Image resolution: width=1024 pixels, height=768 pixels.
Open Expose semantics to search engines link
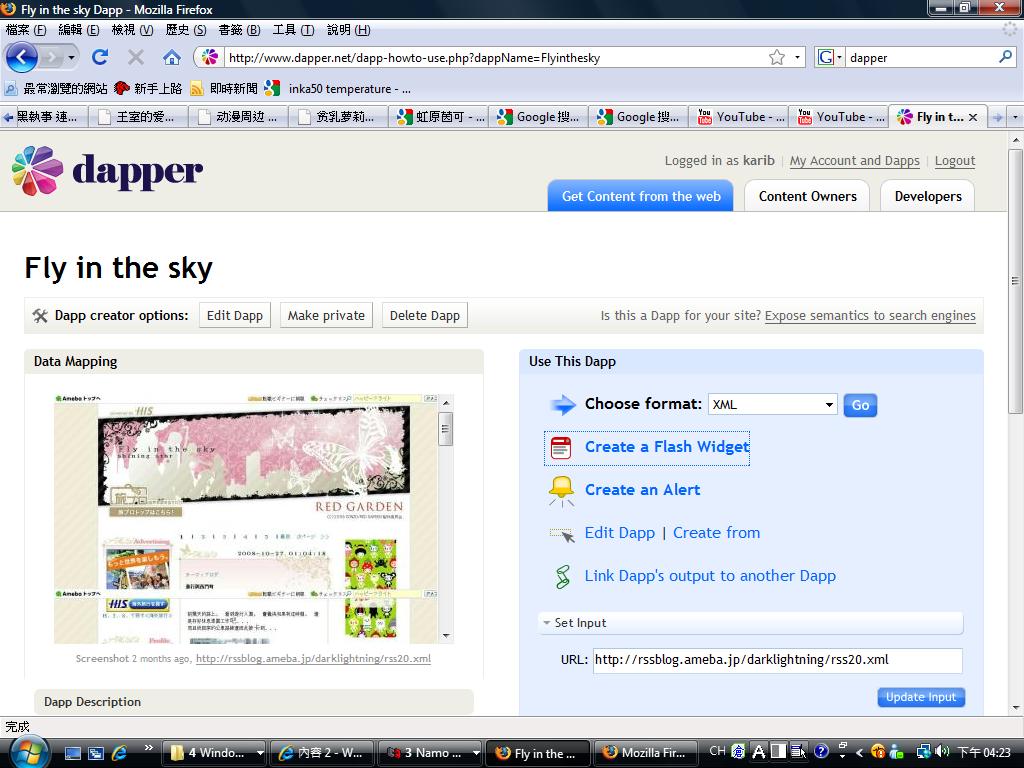(x=870, y=315)
